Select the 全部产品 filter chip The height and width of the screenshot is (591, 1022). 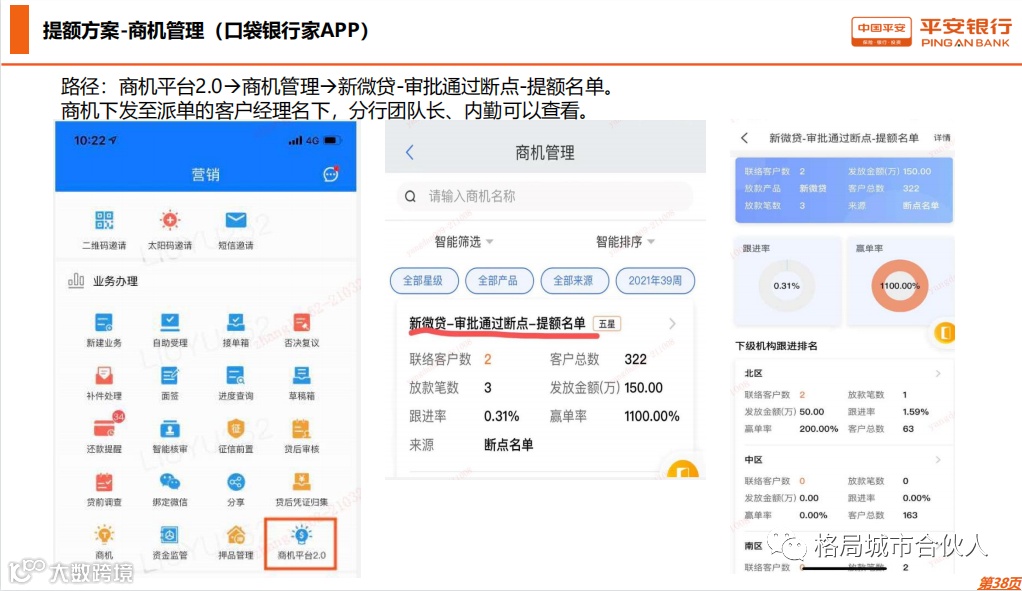tap(498, 281)
